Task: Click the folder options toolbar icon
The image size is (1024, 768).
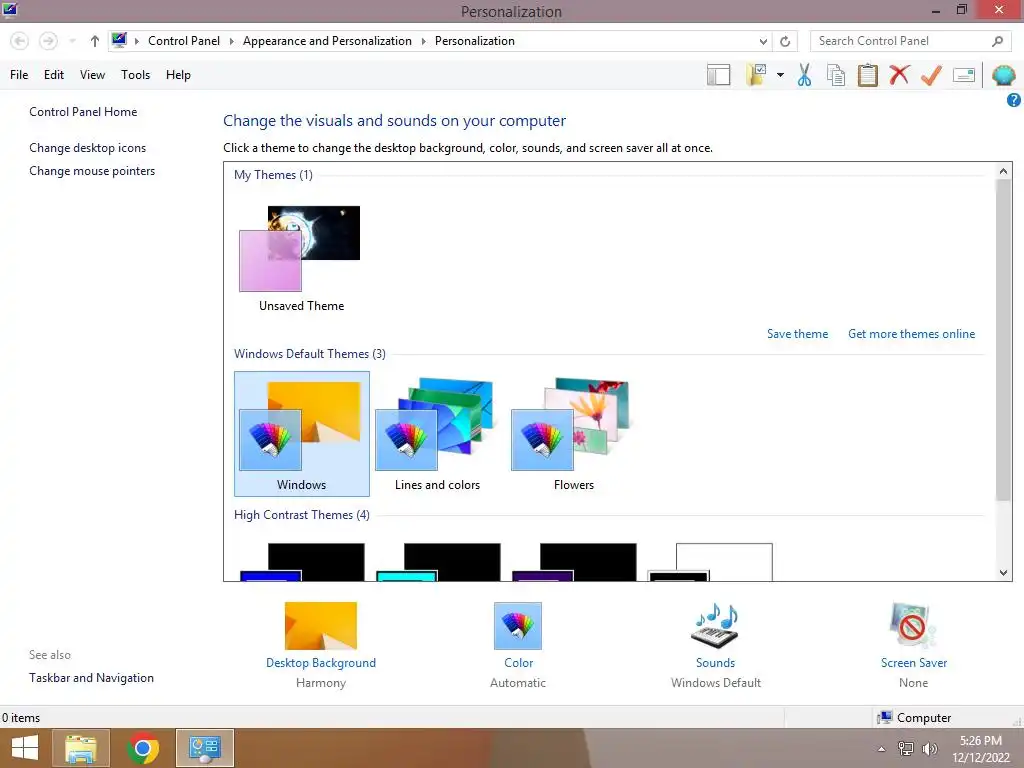Action: [x=756, y=74]
